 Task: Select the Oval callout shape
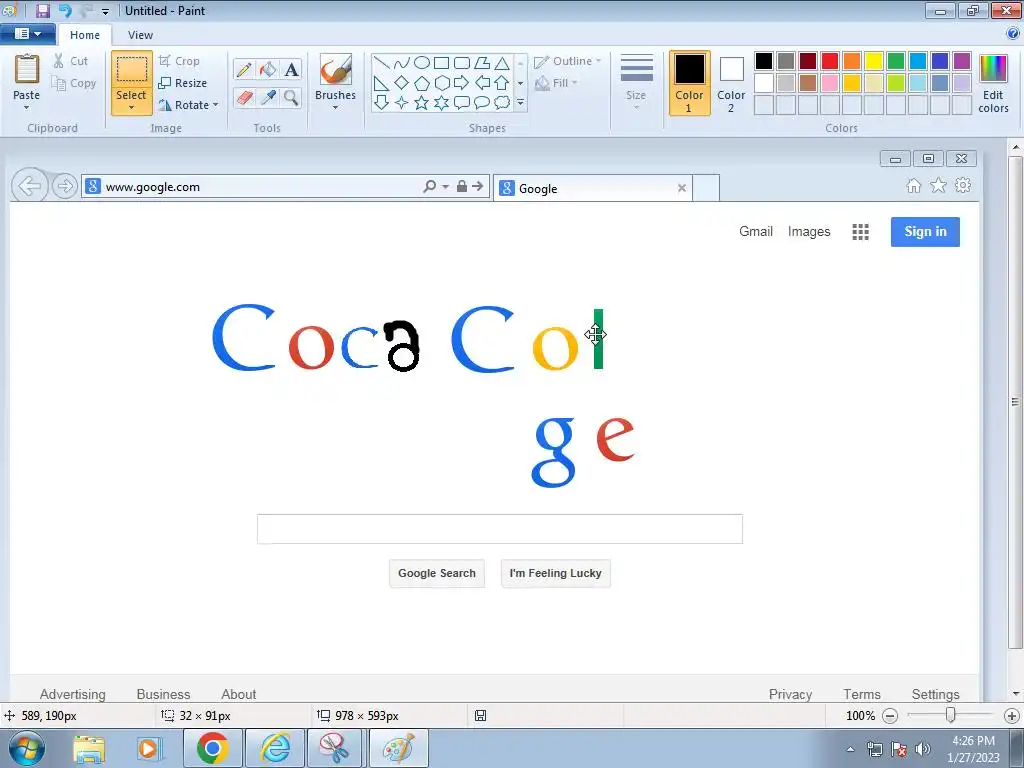pos(482,103)
